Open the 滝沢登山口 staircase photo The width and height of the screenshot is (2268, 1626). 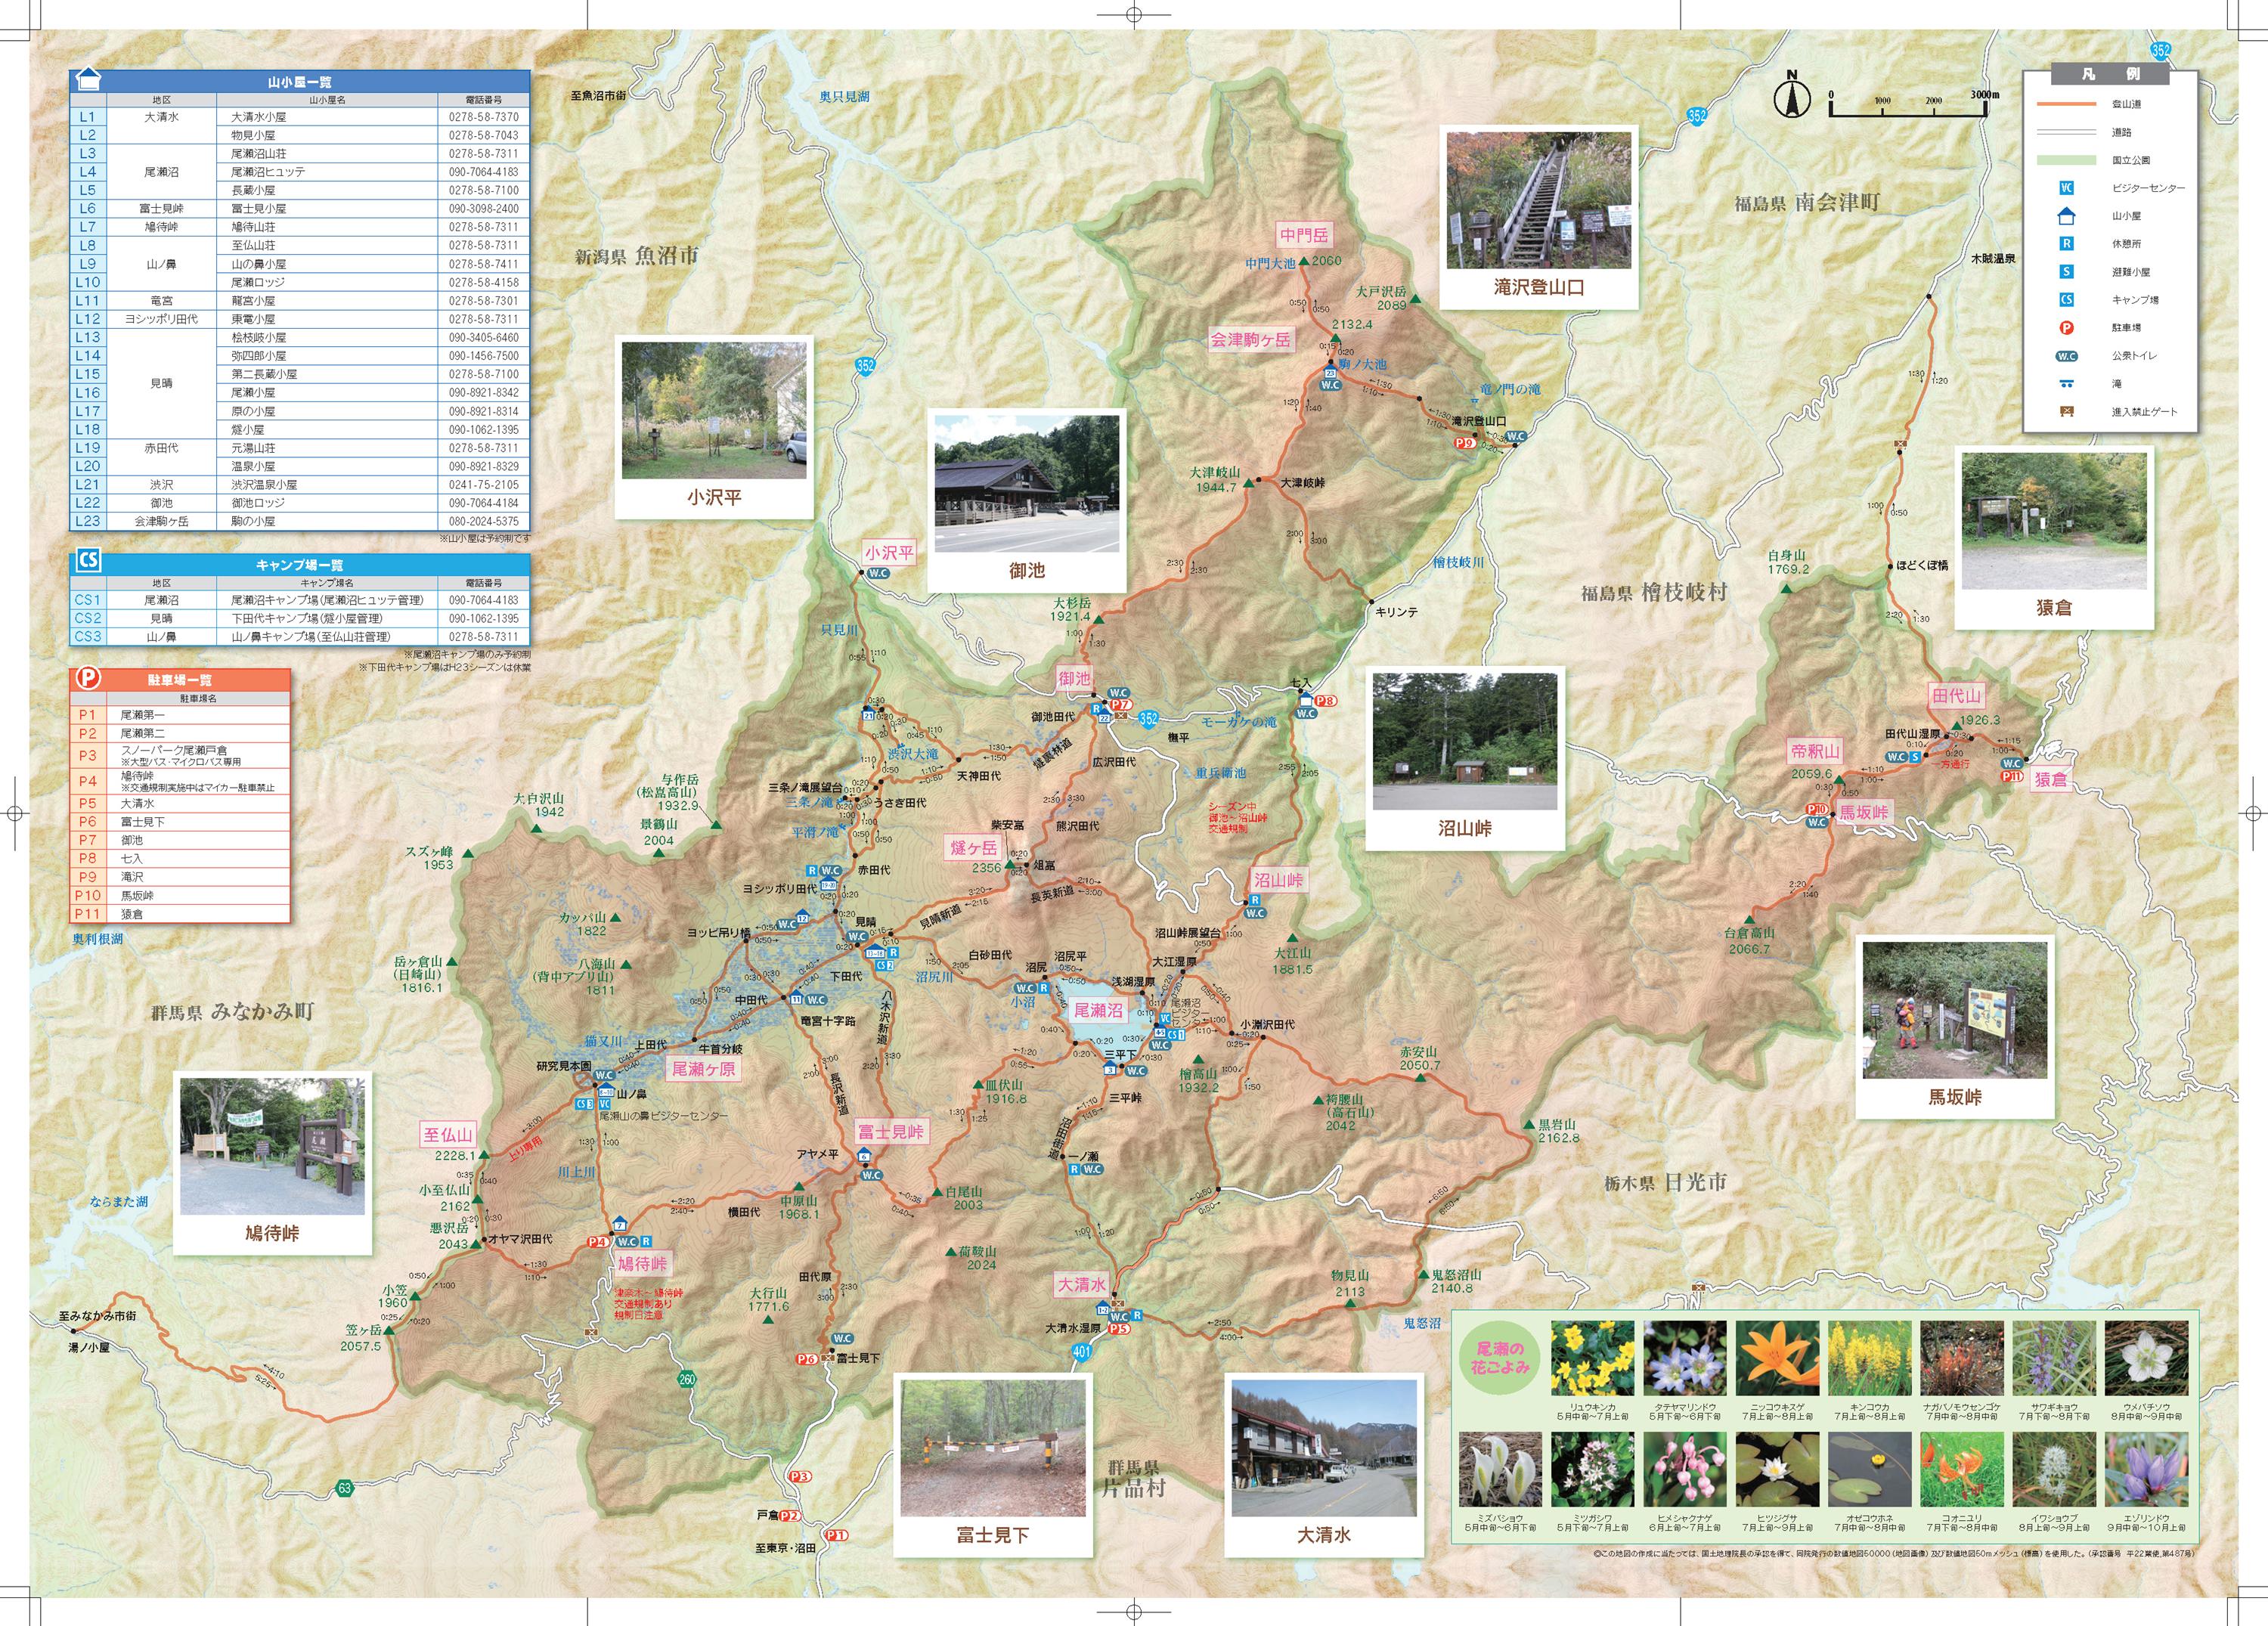1538,200
